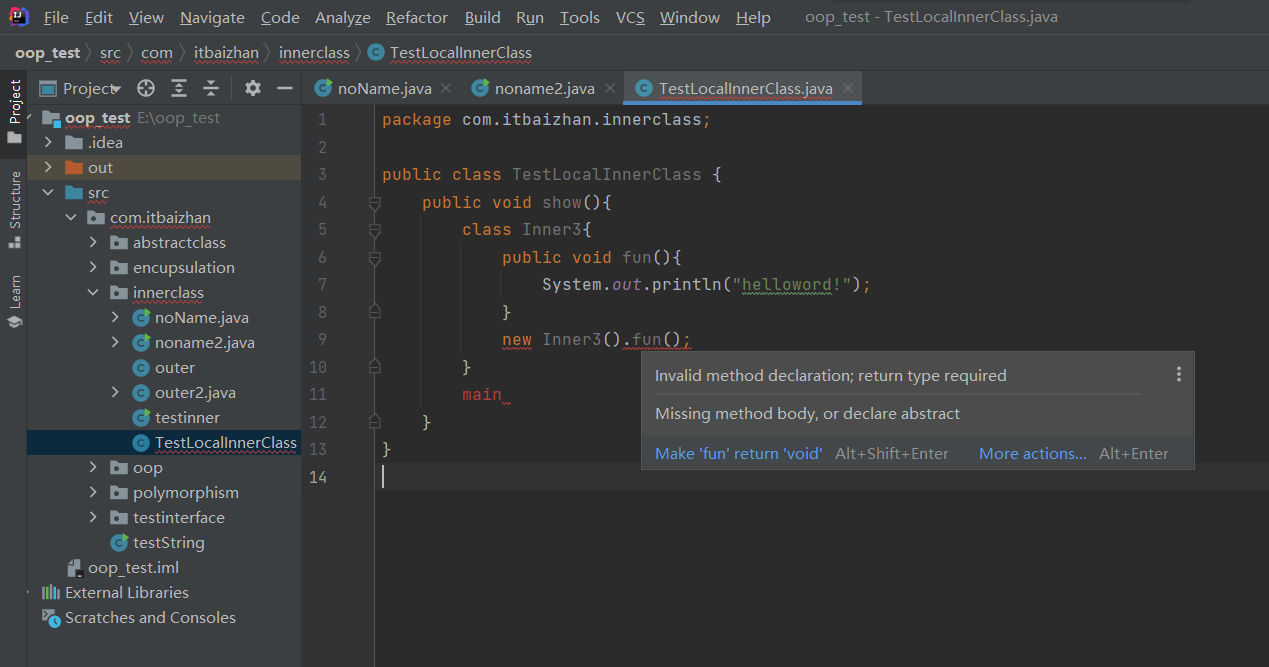This screenshot has height=667, width=1269.
Task: Open the Navigate menu
Action: [x=212, y=18]
